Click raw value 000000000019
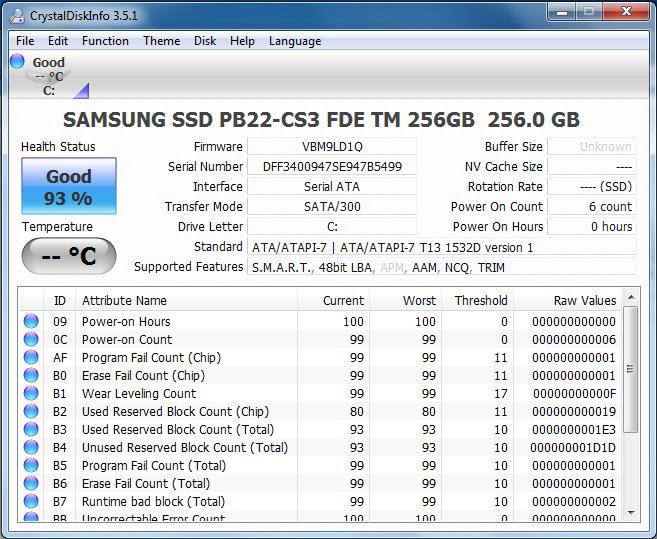This screenshot has height=539, width=657. [x=574, y=412]
